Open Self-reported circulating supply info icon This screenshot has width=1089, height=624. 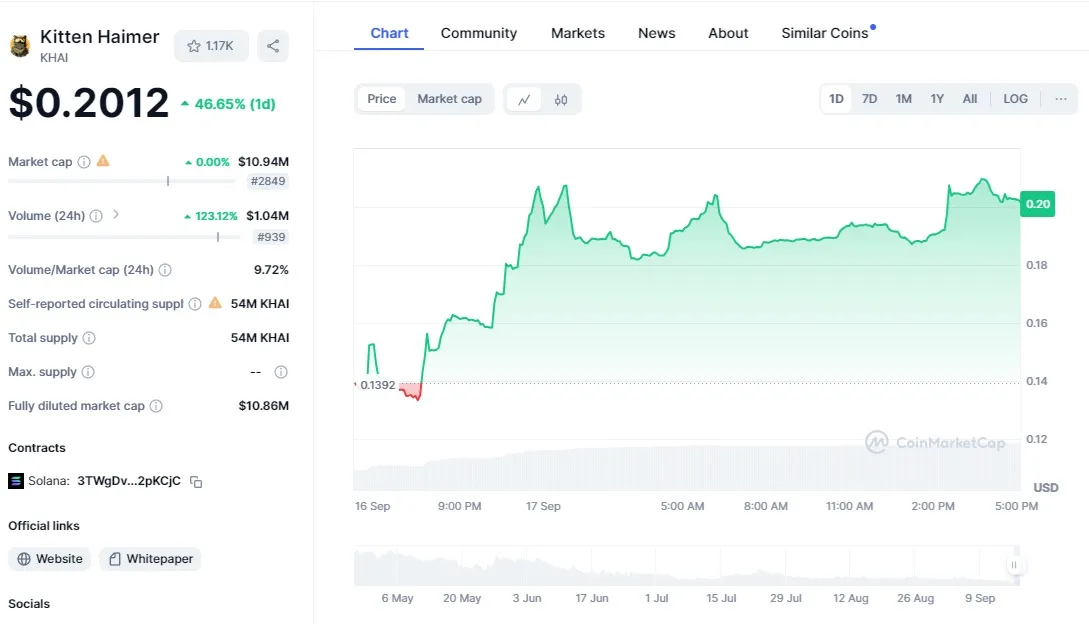195,304
